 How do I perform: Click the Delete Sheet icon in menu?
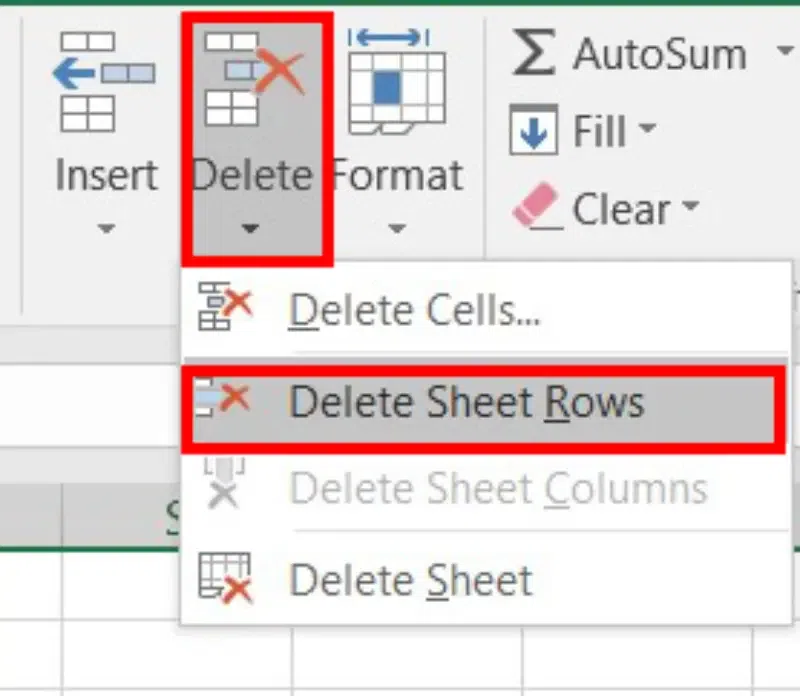(x=225, y=579)
